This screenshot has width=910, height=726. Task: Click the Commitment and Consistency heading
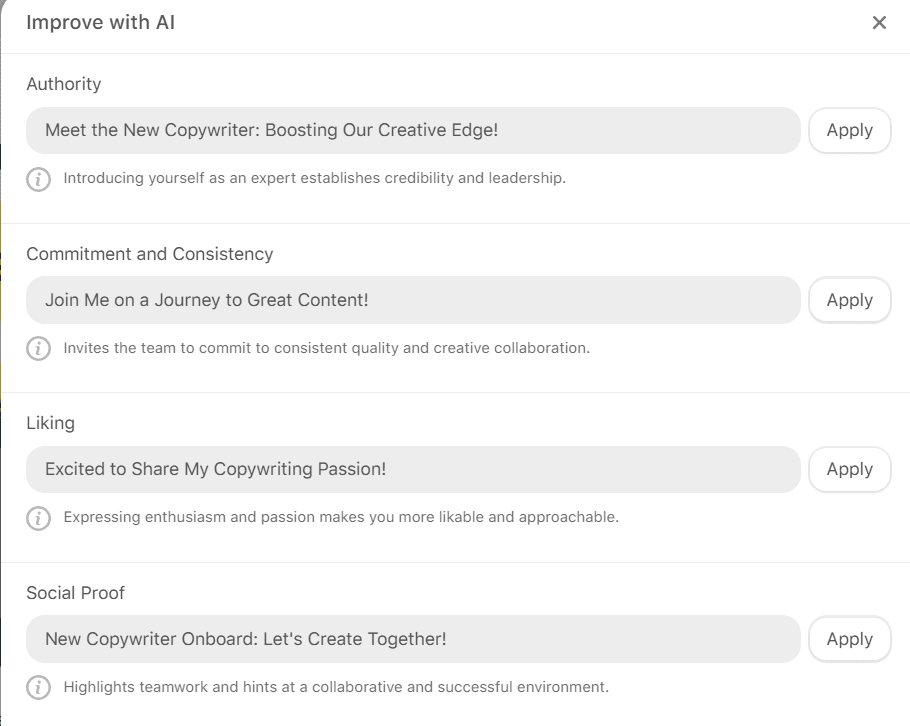pyautogui.click(x=150, y=254)
